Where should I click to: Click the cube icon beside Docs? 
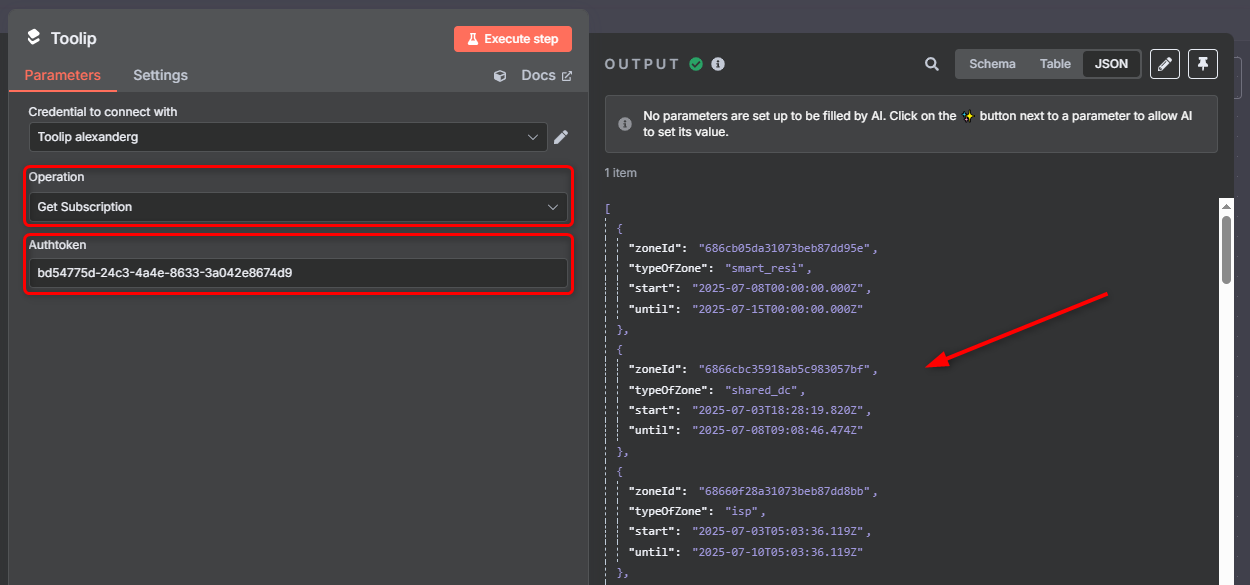pyautogui.click(x=500, y=76)
